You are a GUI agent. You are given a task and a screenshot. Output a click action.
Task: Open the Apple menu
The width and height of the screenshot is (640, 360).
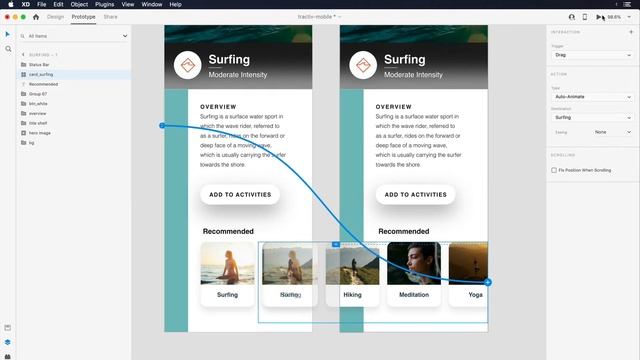[x=11, y=4]
